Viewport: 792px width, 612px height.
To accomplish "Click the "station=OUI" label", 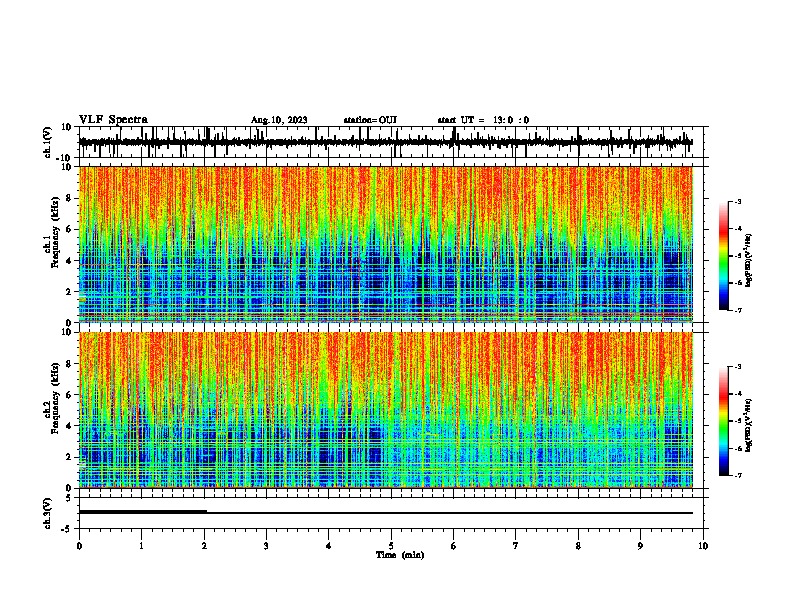I will [x=370, y=120].
